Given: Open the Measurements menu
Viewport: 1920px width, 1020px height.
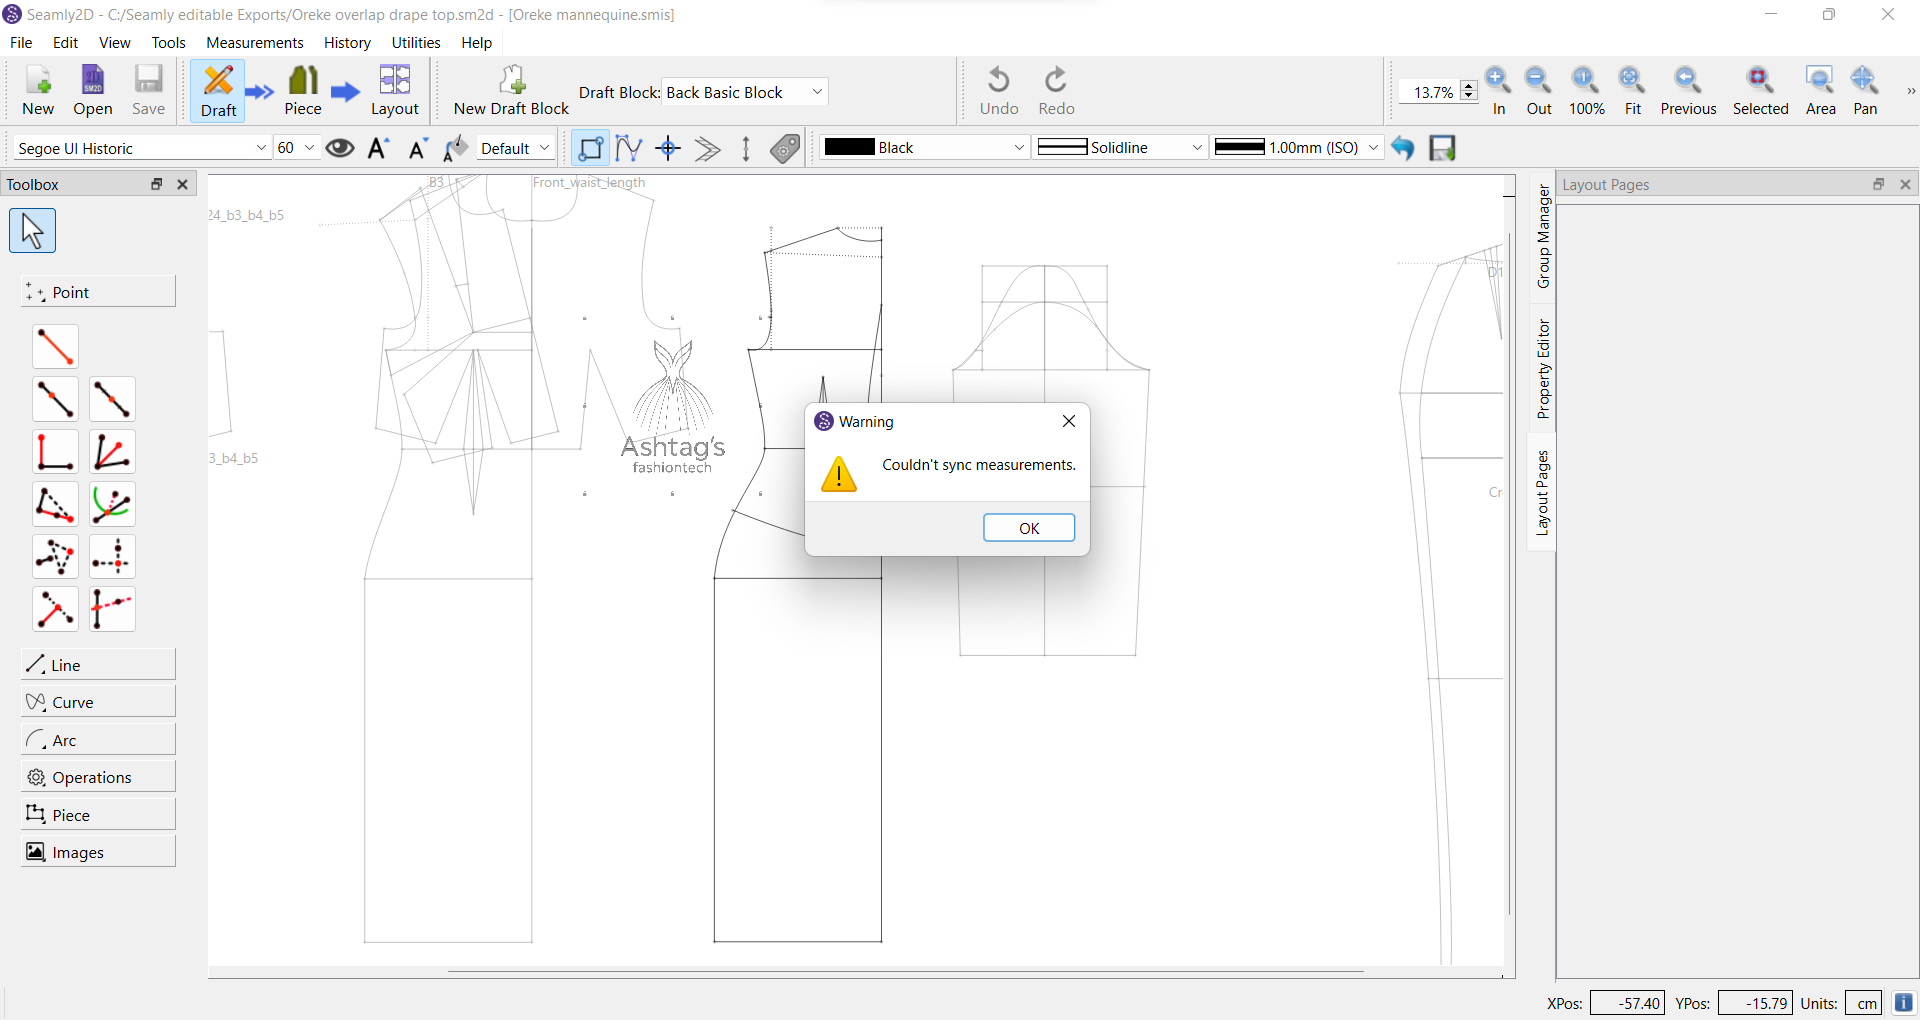Looking at the screenshot, I should tap(254, 43).
